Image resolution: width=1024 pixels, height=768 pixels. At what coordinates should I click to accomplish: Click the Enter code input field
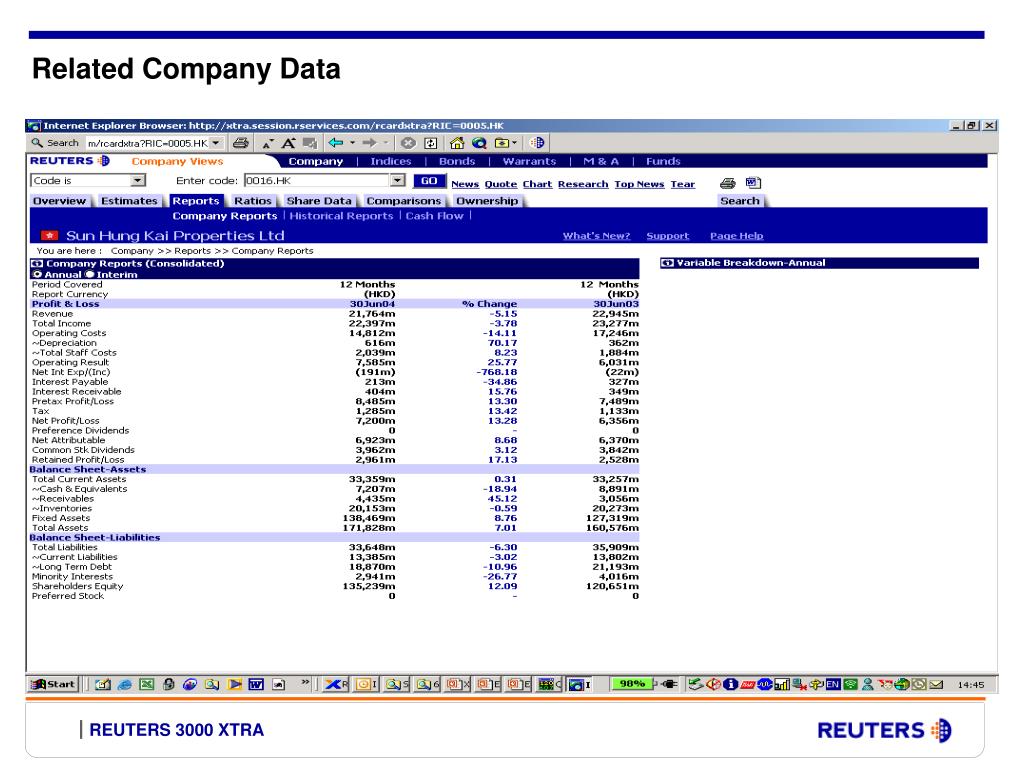pos(317,180)
